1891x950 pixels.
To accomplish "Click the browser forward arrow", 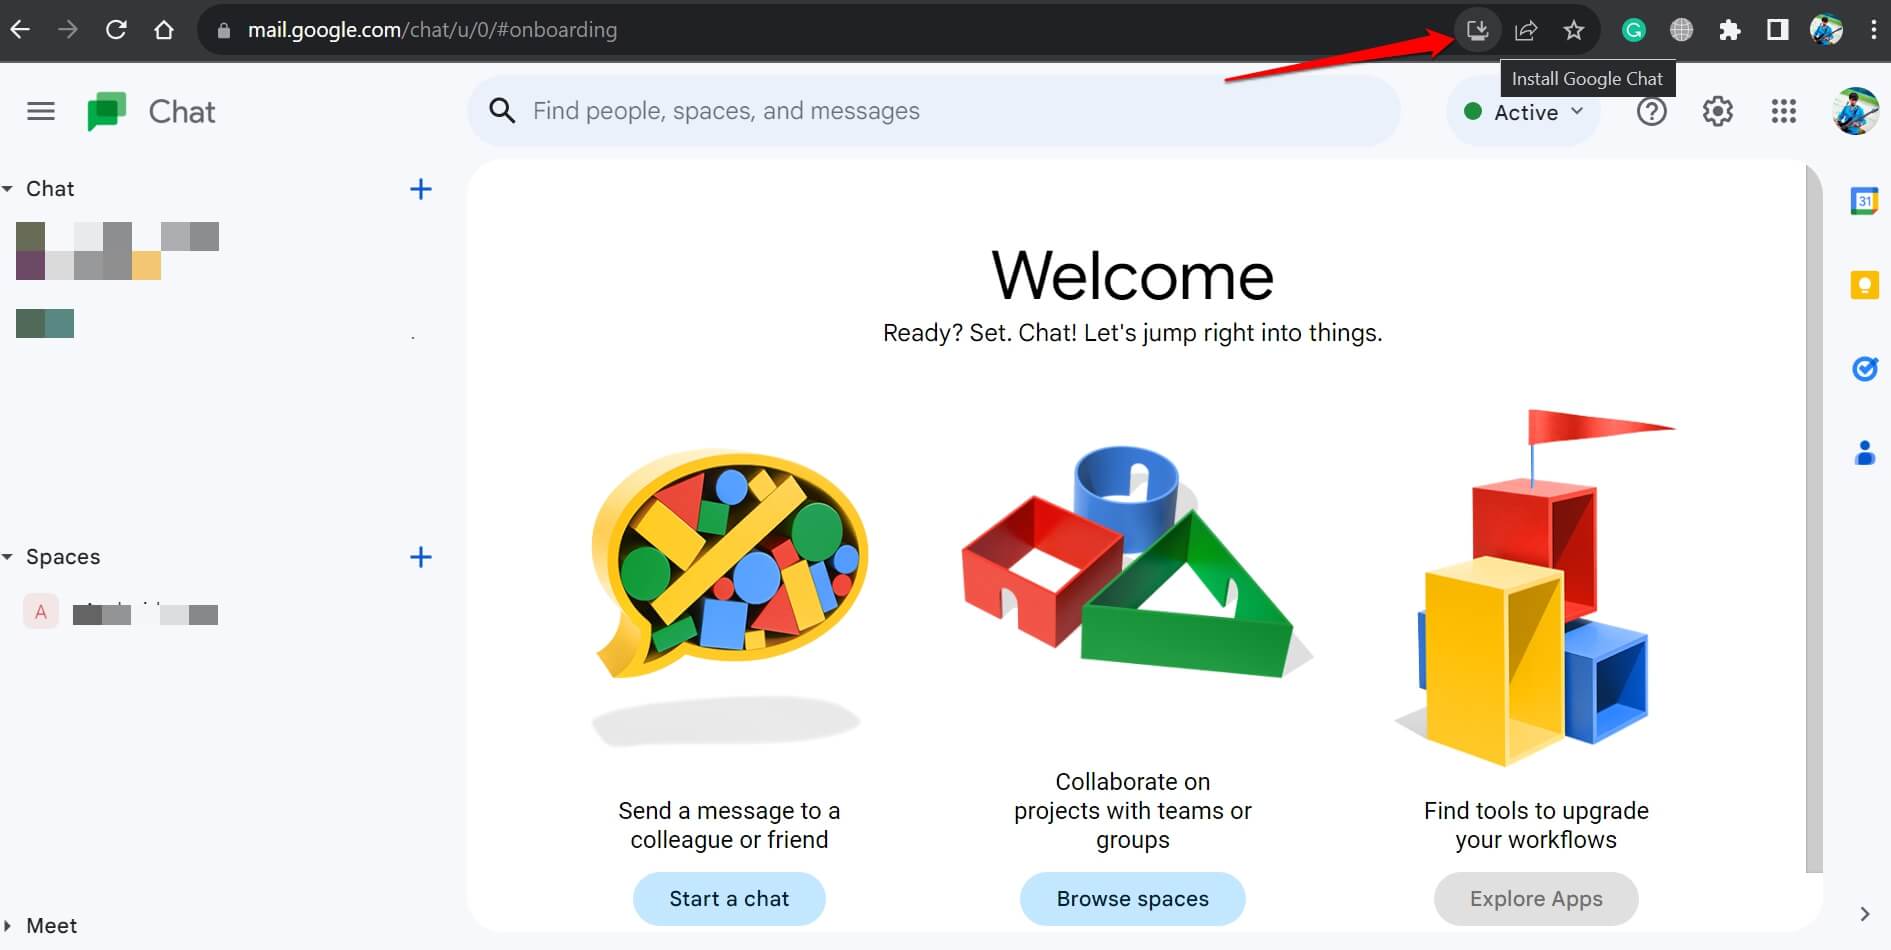I will [68, 30].
